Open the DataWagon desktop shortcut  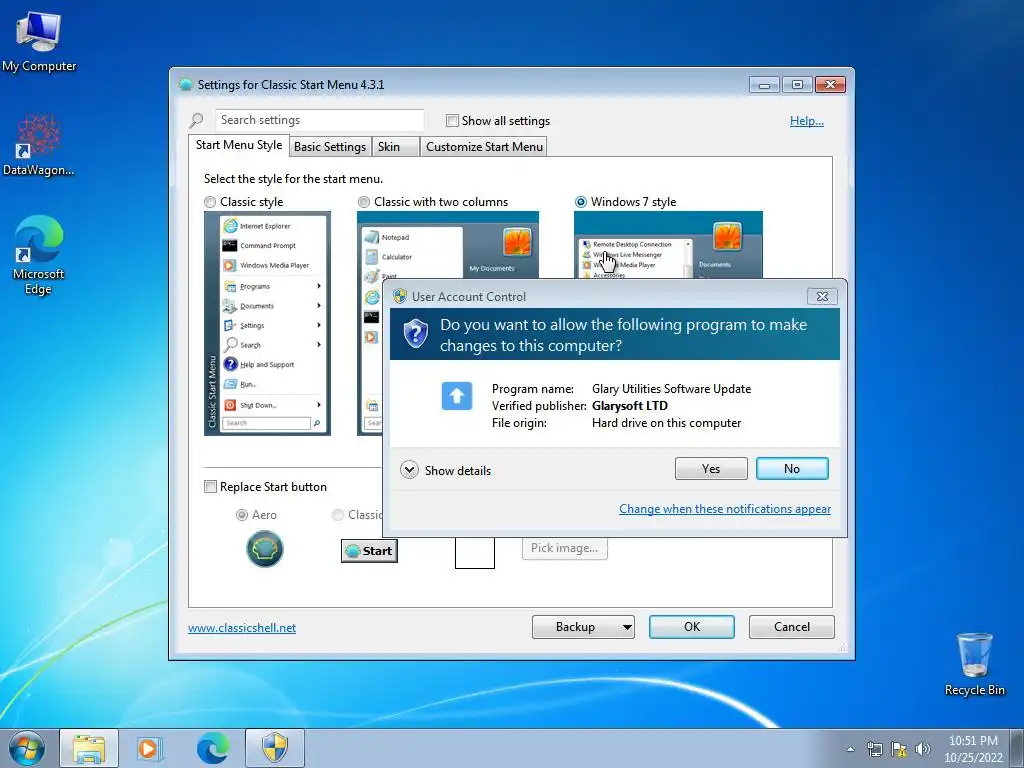click(x=39, y=145)
